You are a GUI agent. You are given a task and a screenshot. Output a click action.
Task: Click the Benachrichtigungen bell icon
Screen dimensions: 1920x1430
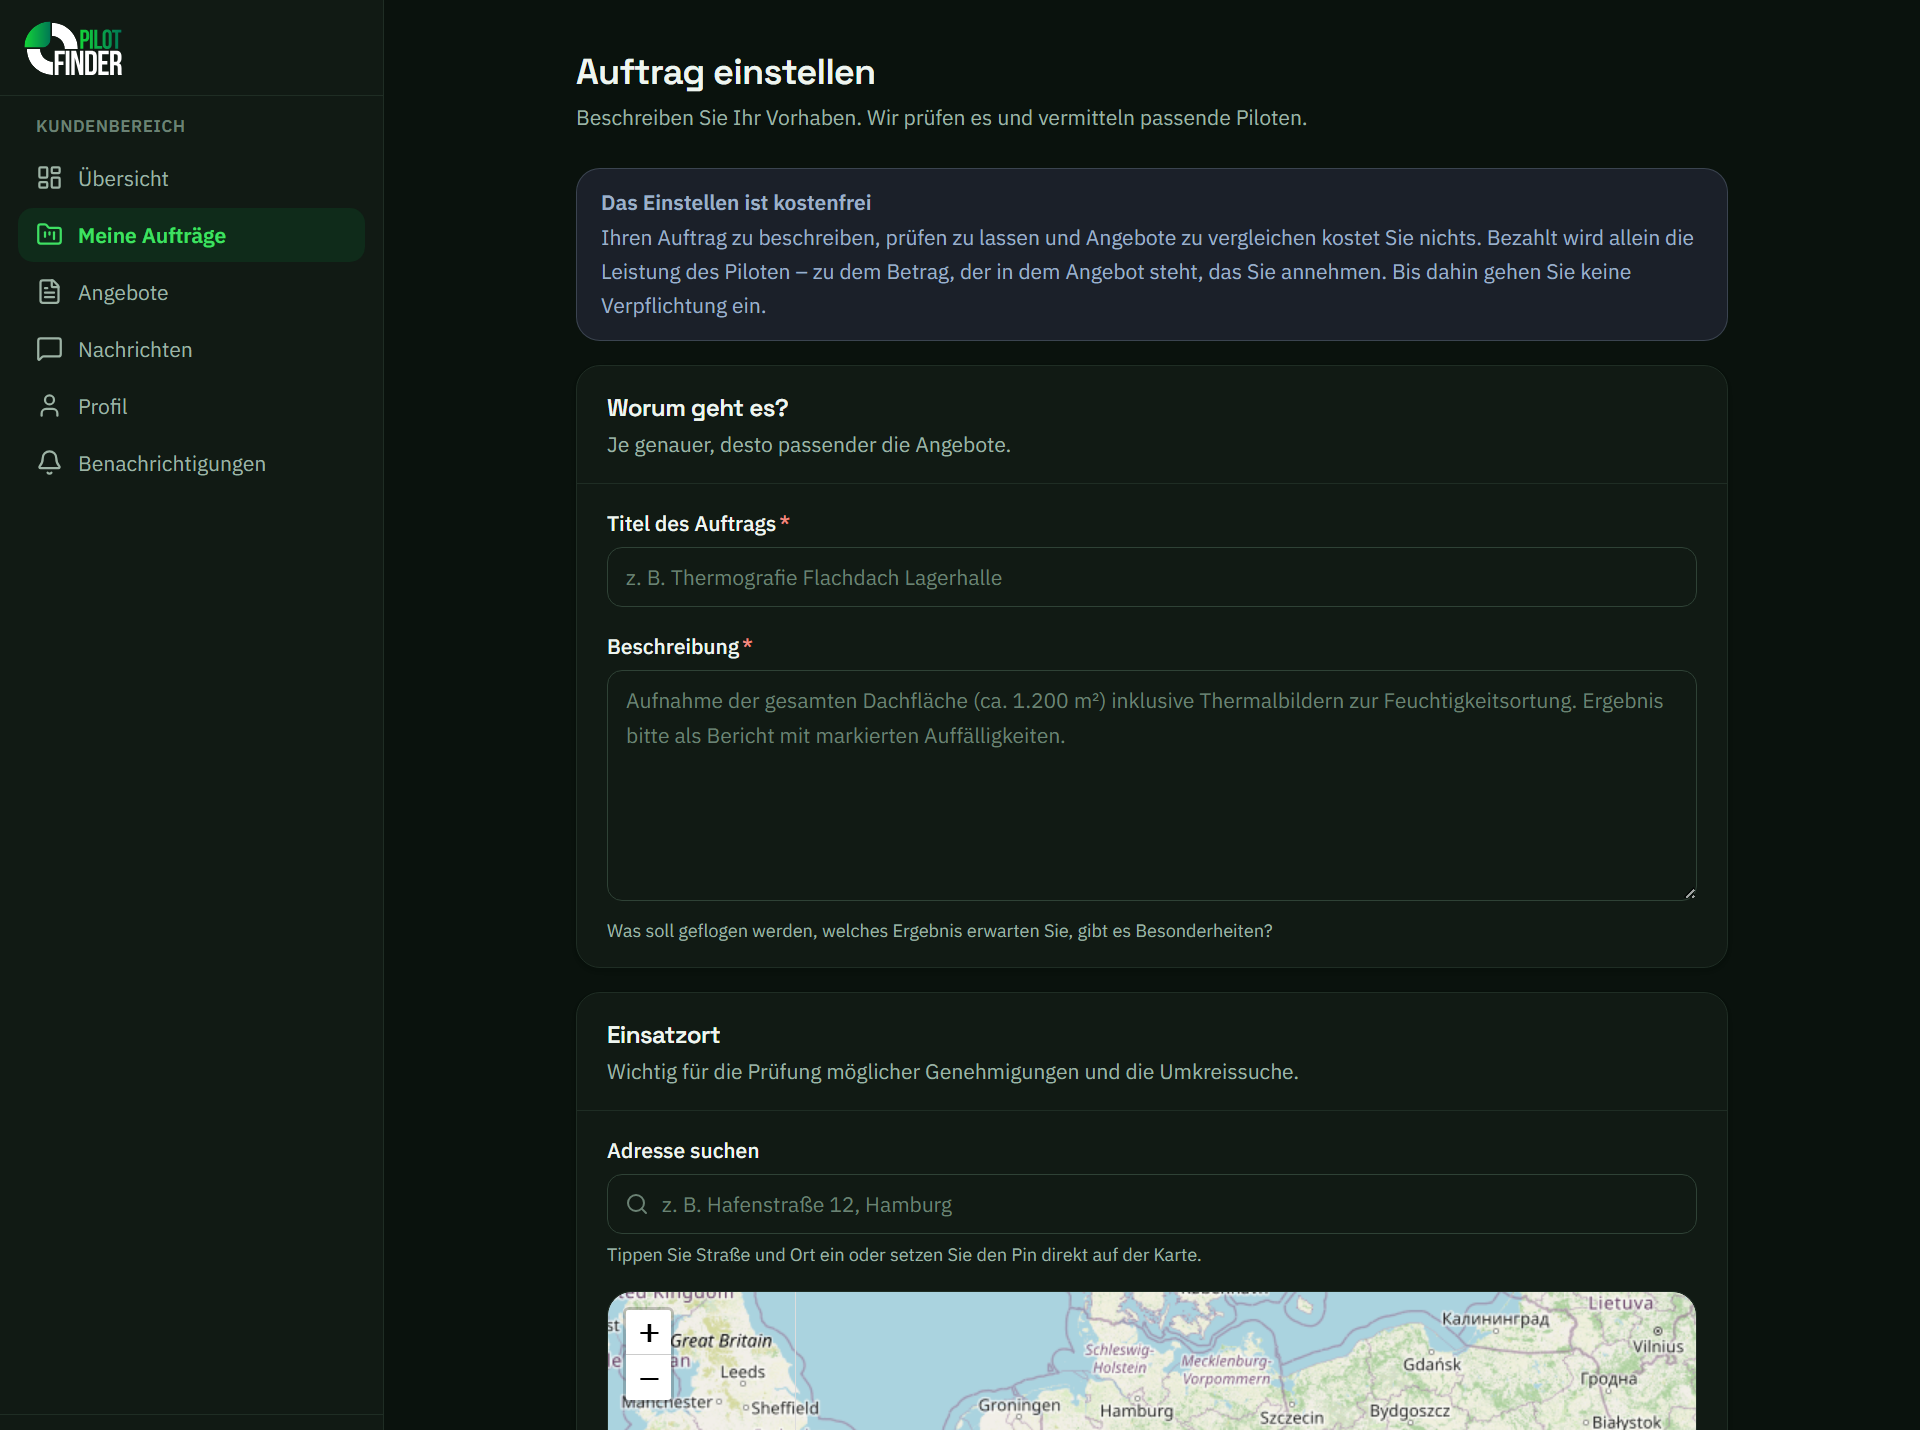tap(49, 463)
